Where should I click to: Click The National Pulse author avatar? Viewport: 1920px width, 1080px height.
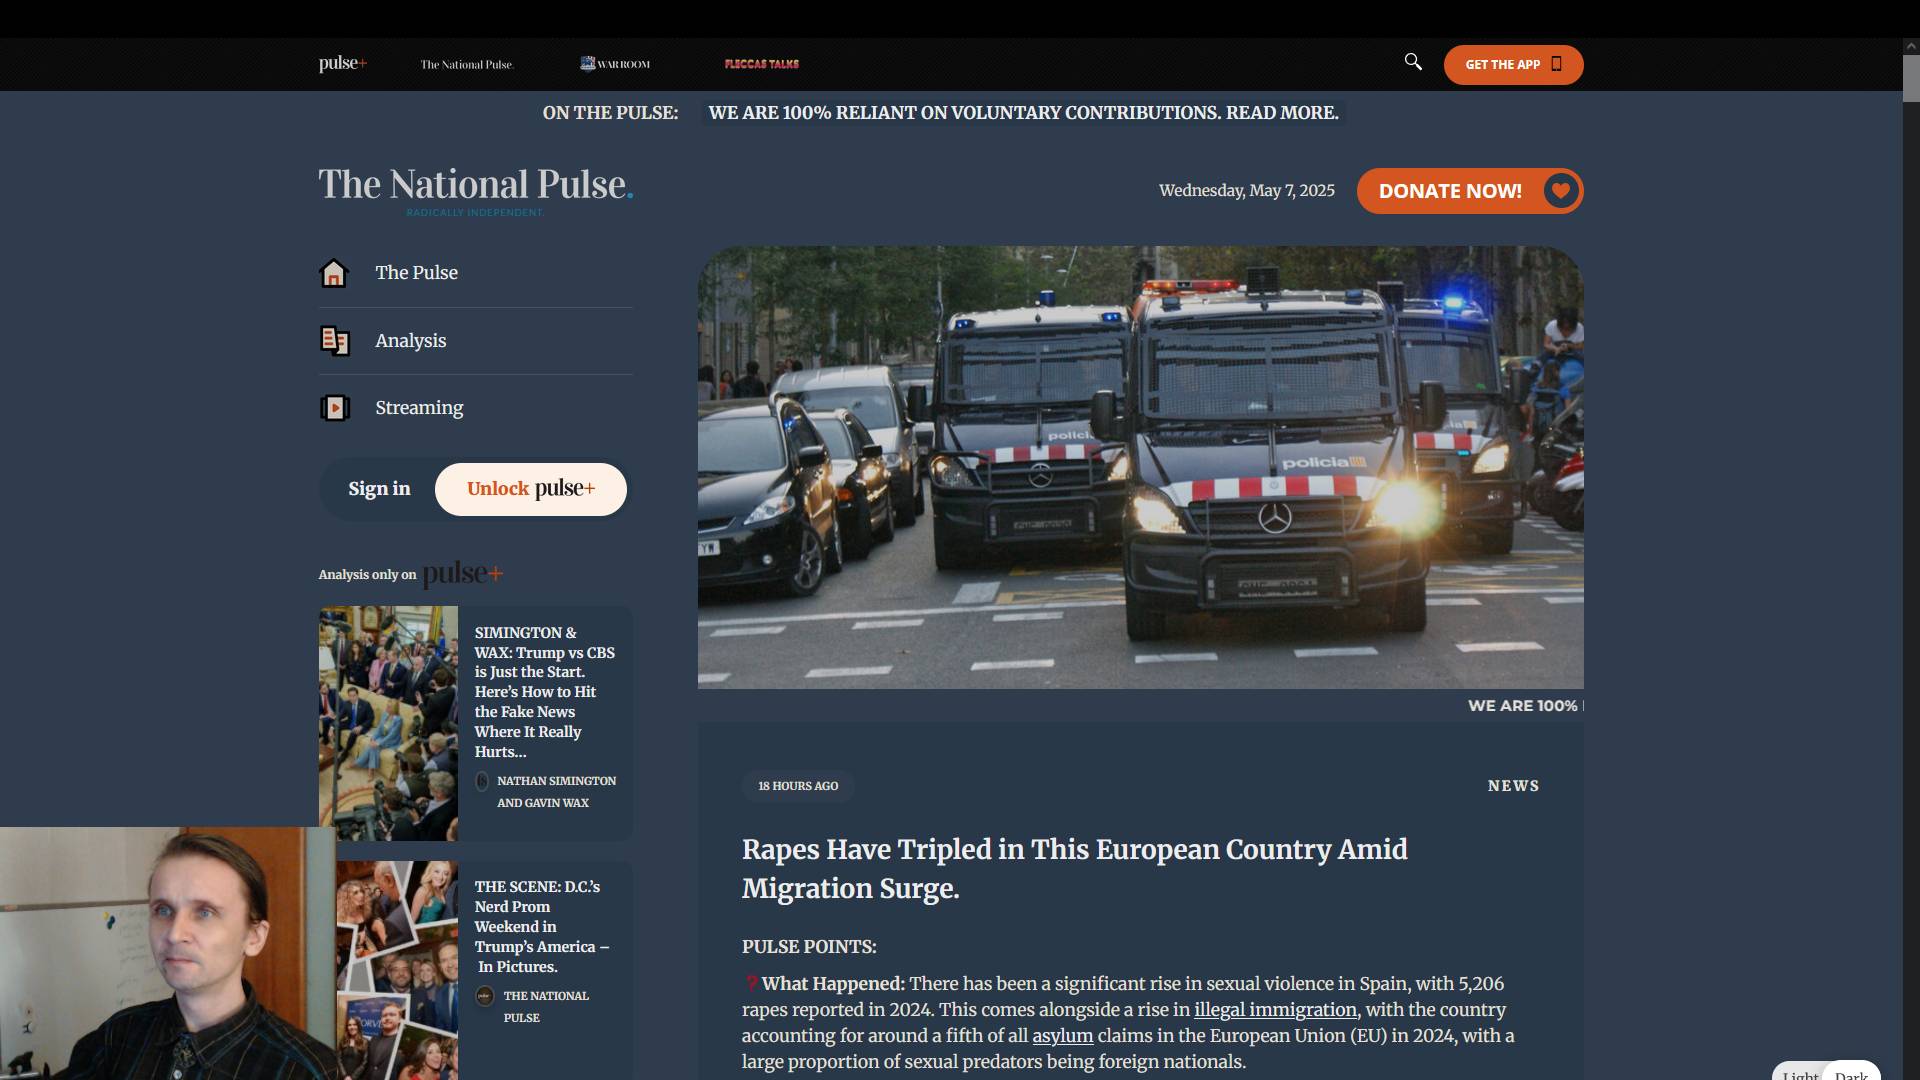click(485, 996)
